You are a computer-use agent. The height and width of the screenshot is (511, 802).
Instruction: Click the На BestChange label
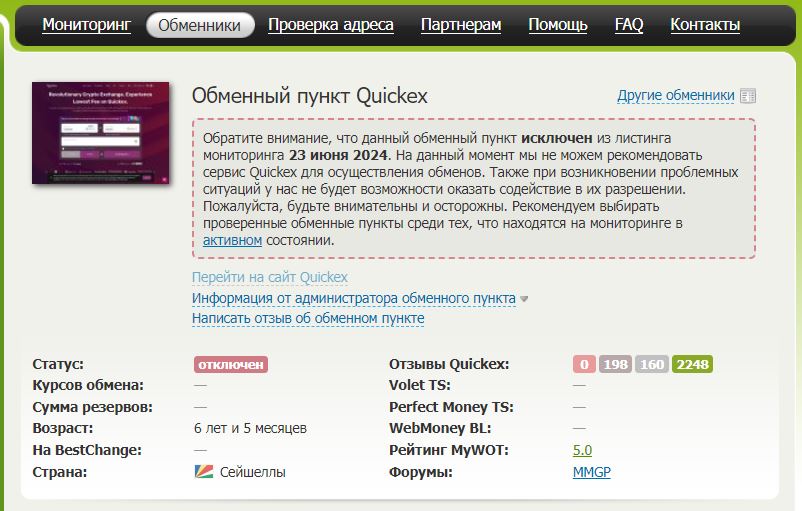tap(87, 450)
